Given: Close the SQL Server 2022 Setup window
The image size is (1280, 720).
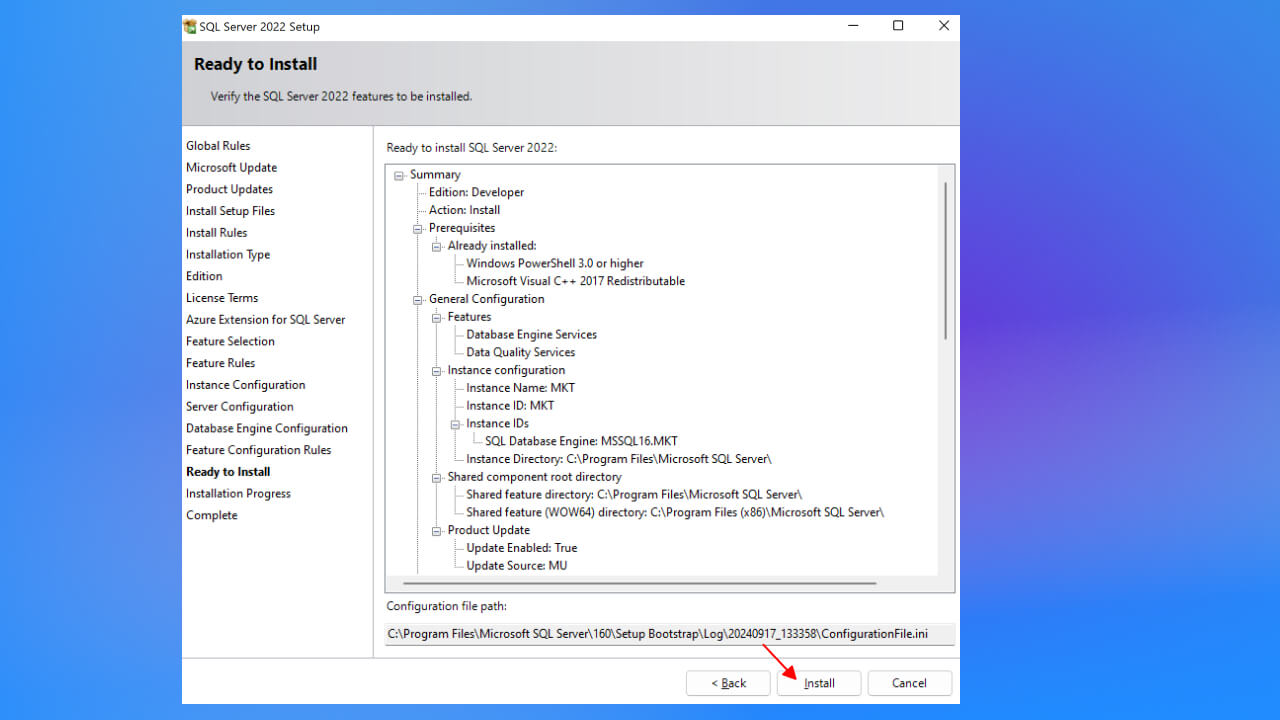Looking at the screenshot, I should coord(943,27).
